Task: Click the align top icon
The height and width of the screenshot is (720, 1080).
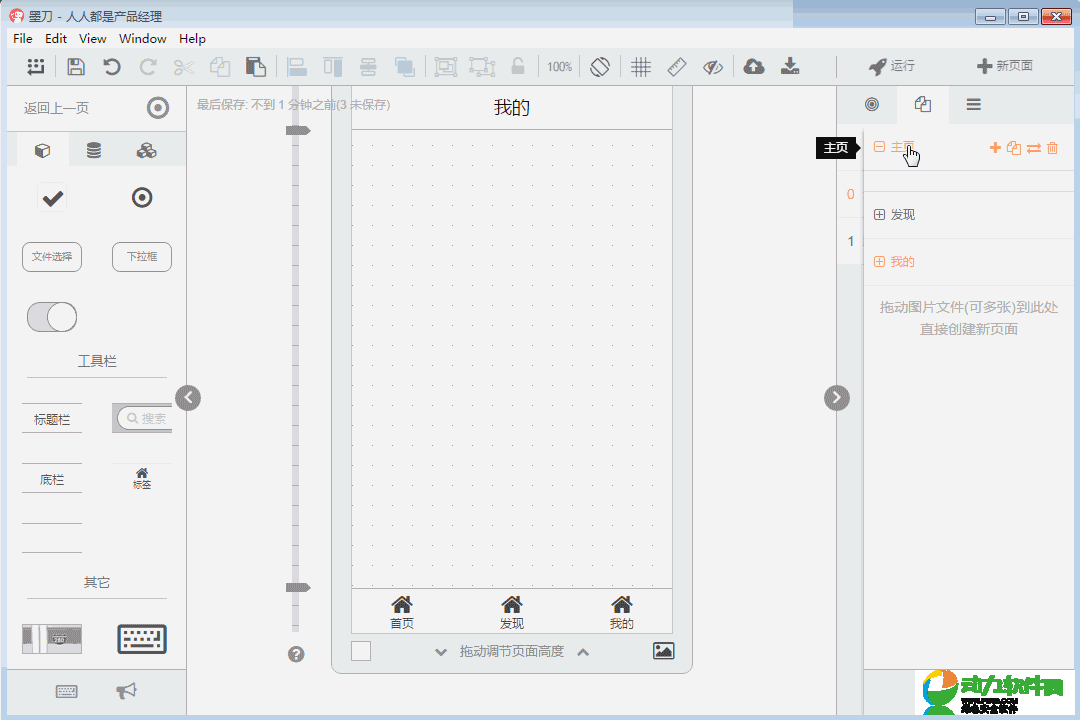Action: point(333,66)
